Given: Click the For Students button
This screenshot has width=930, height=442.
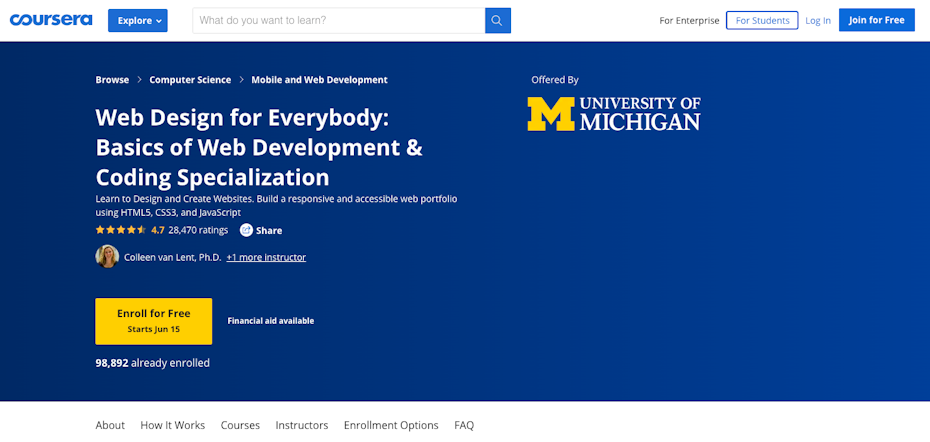Looking at the screenshot, I should [762, 20].
